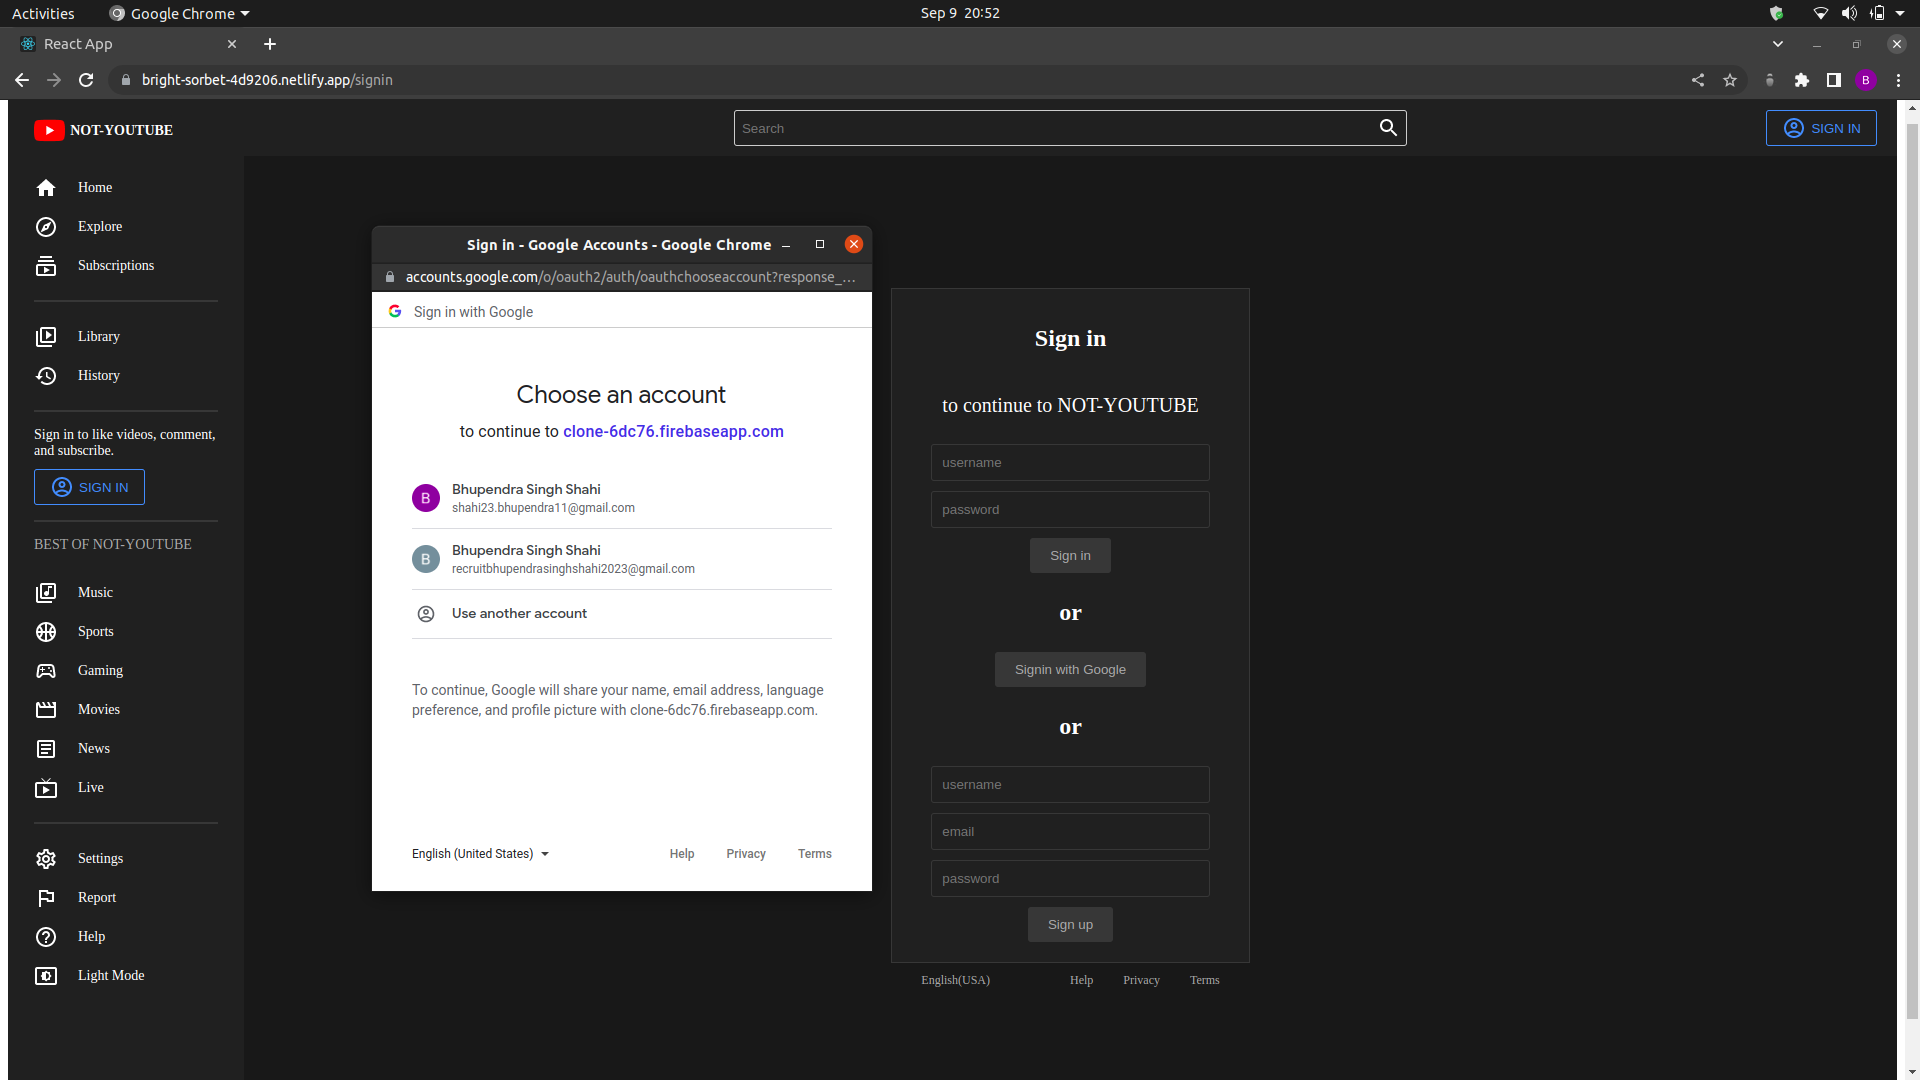The height and width of the screenshot is (1080, 1920).
Task: Expand the Google Chrome menu in the top bar
Action: point(178,13)
